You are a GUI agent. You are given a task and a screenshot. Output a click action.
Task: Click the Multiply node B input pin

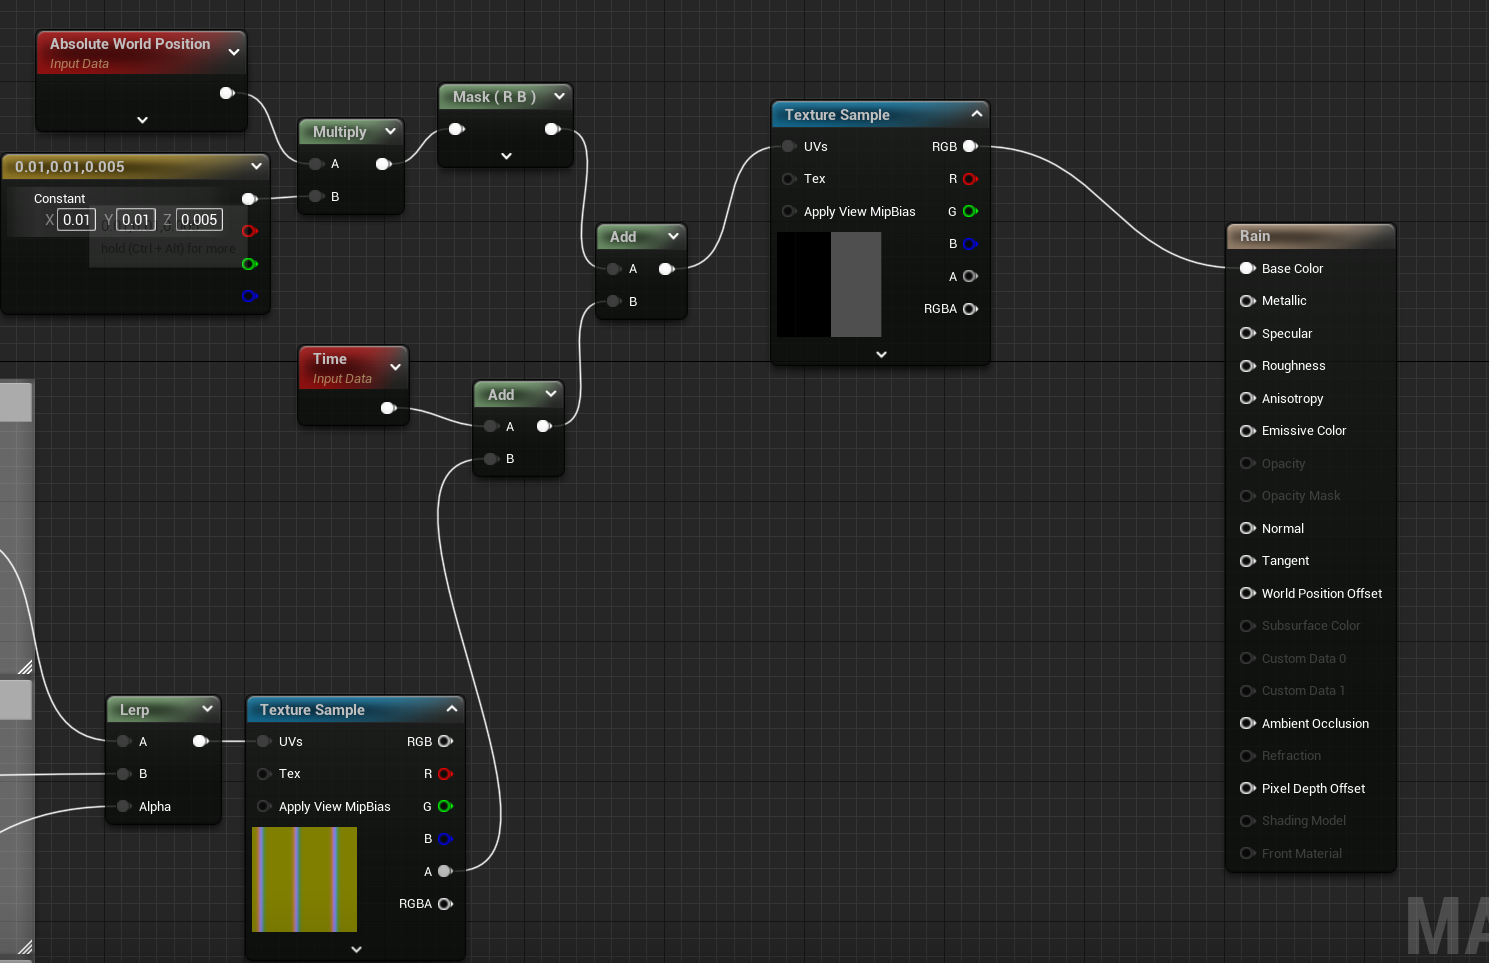click(x=316, y=196)
